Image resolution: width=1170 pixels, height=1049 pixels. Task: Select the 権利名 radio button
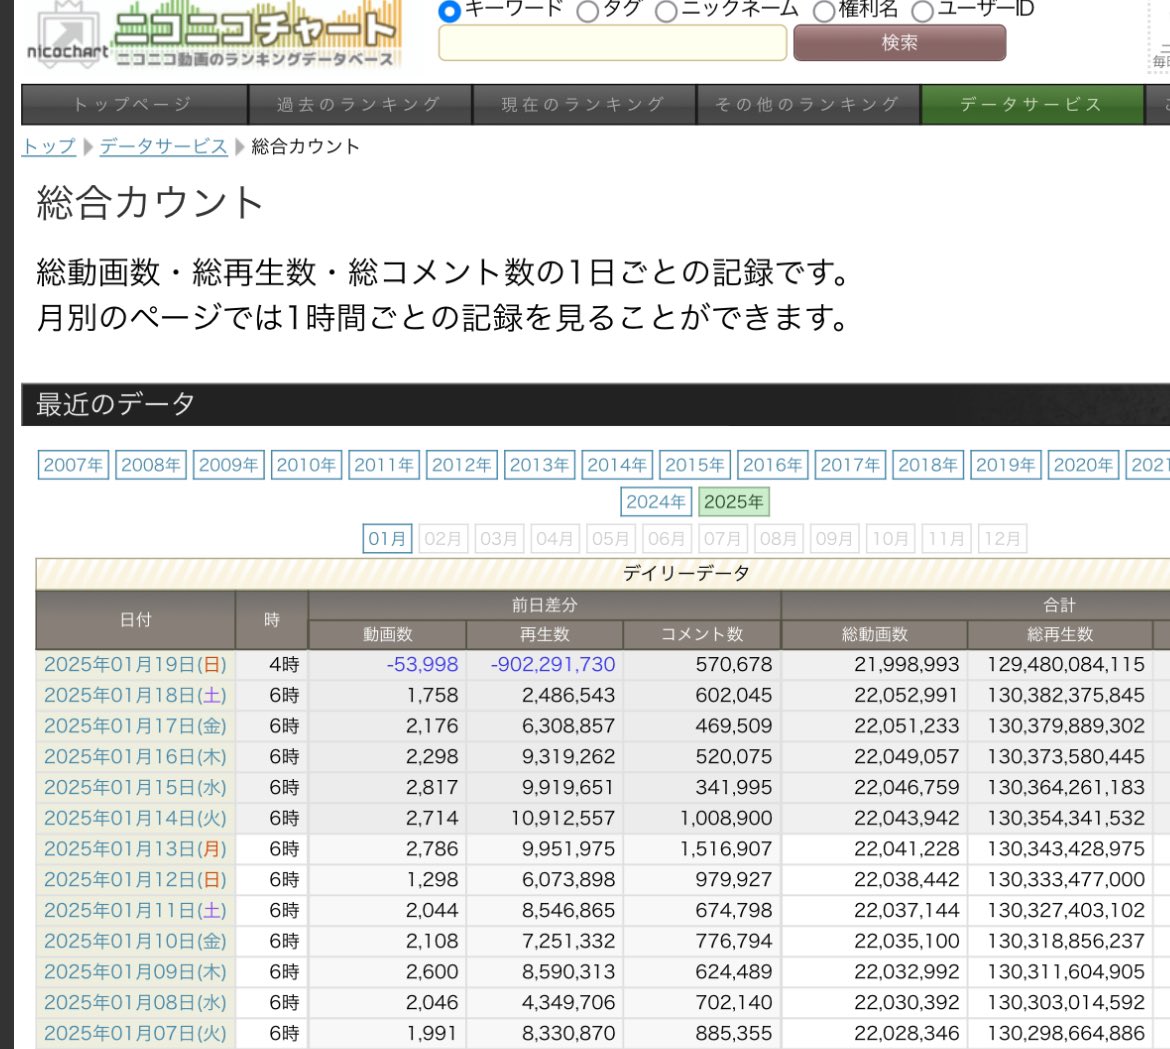point(824,10)
